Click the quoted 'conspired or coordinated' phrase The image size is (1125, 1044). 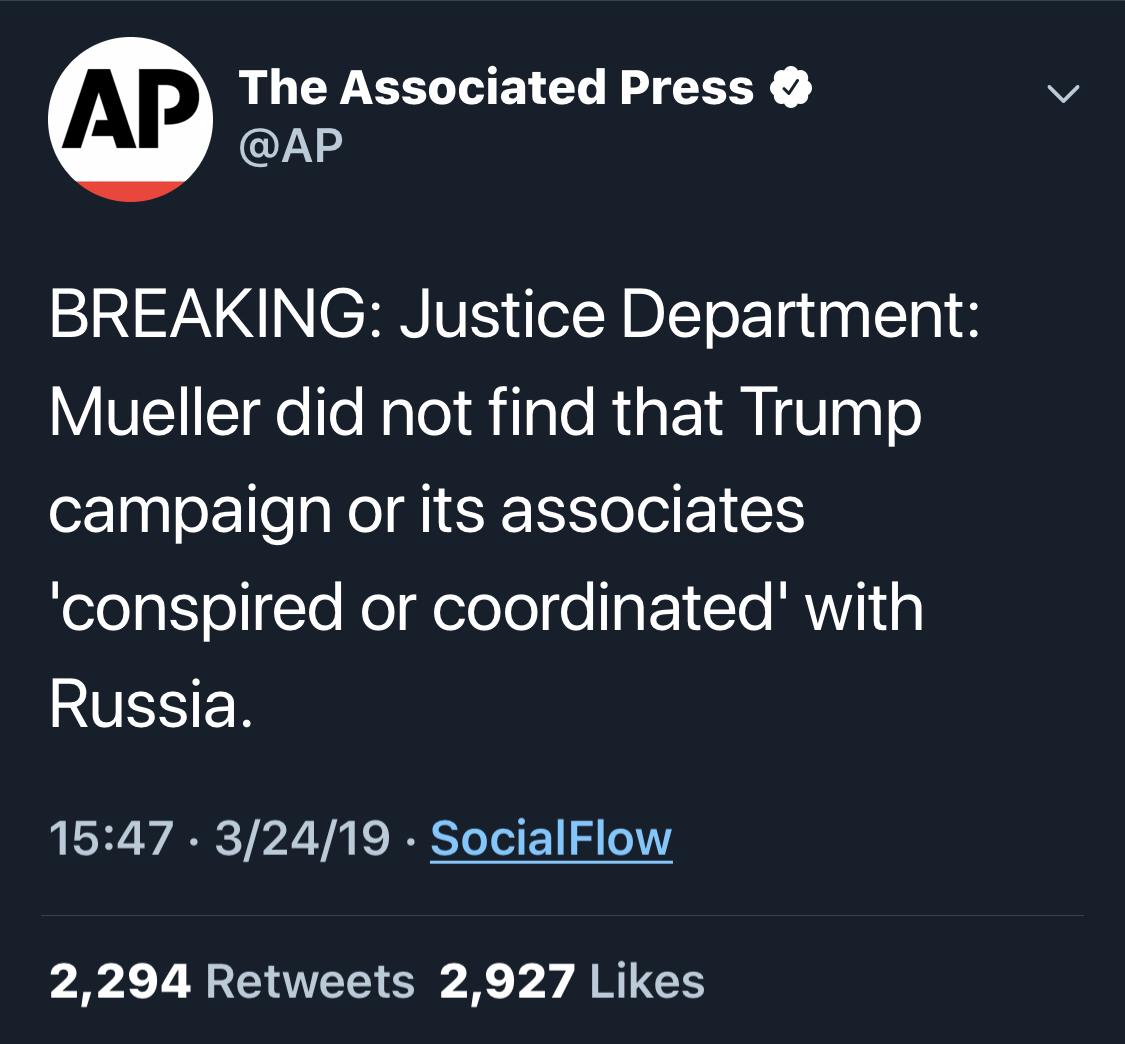tap(418, 609)
